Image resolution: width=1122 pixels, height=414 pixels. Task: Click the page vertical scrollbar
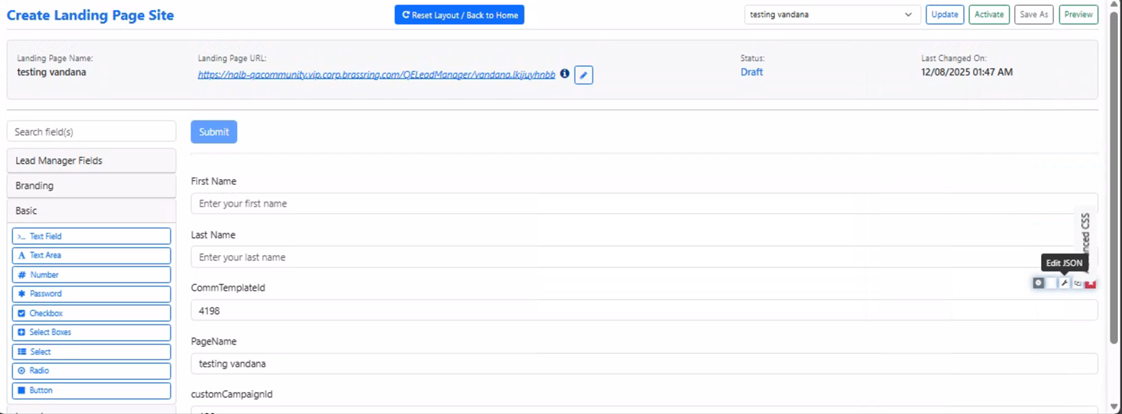1115,200
